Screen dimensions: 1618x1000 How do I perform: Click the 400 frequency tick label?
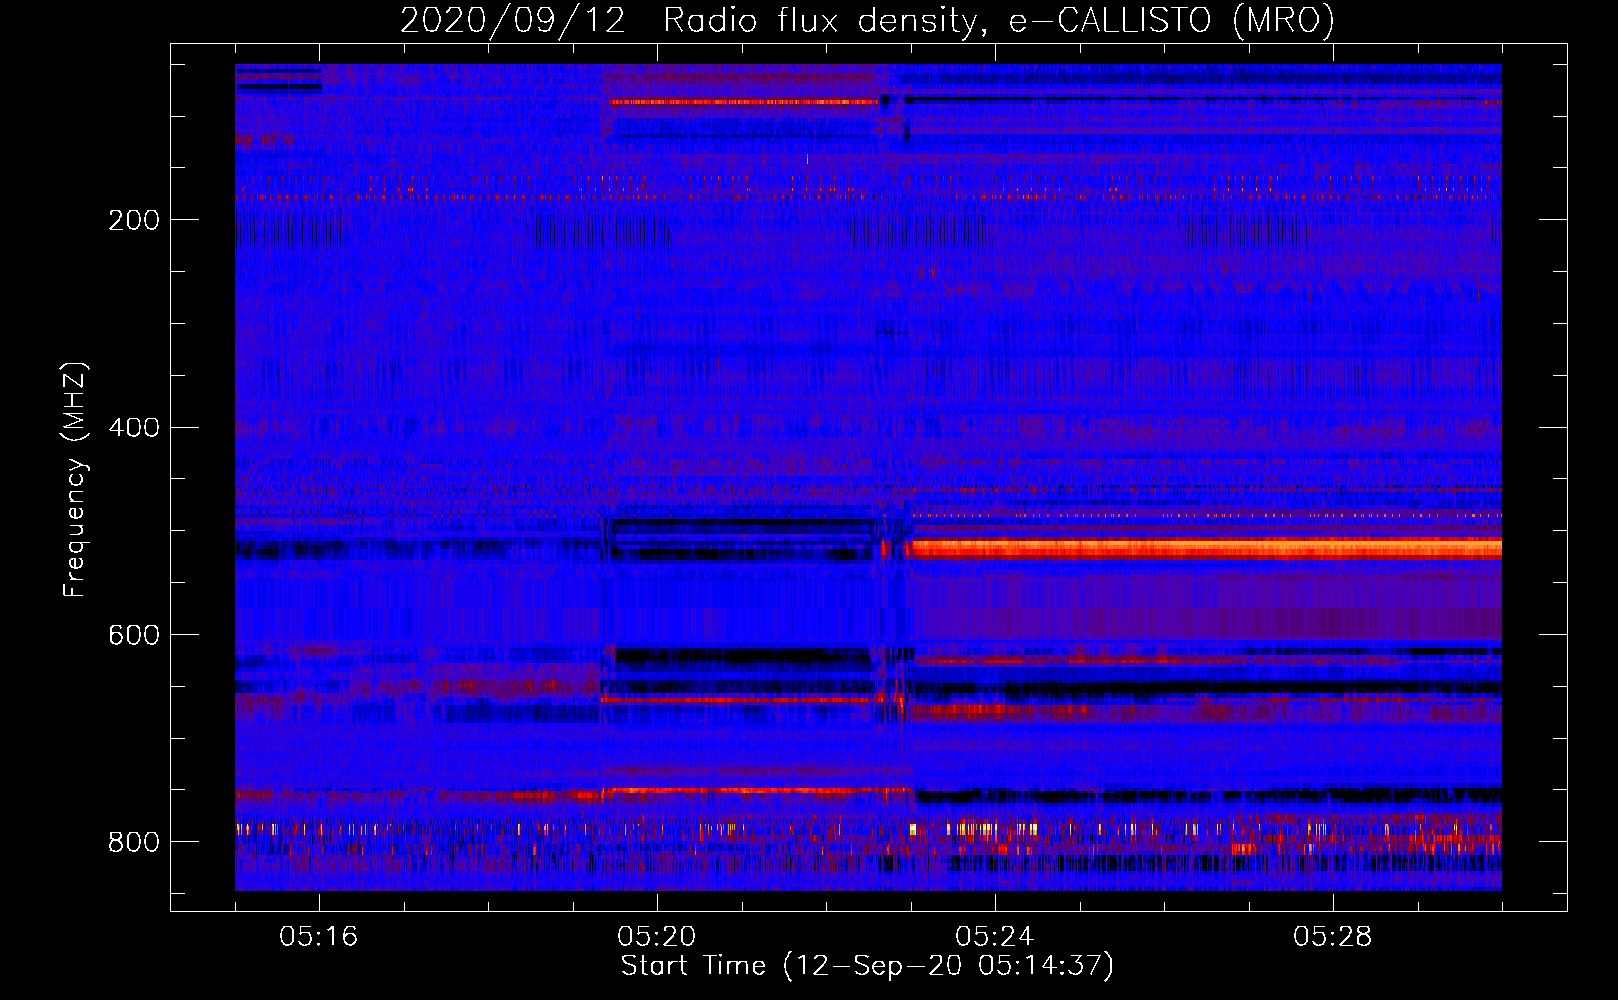(133, 428)
